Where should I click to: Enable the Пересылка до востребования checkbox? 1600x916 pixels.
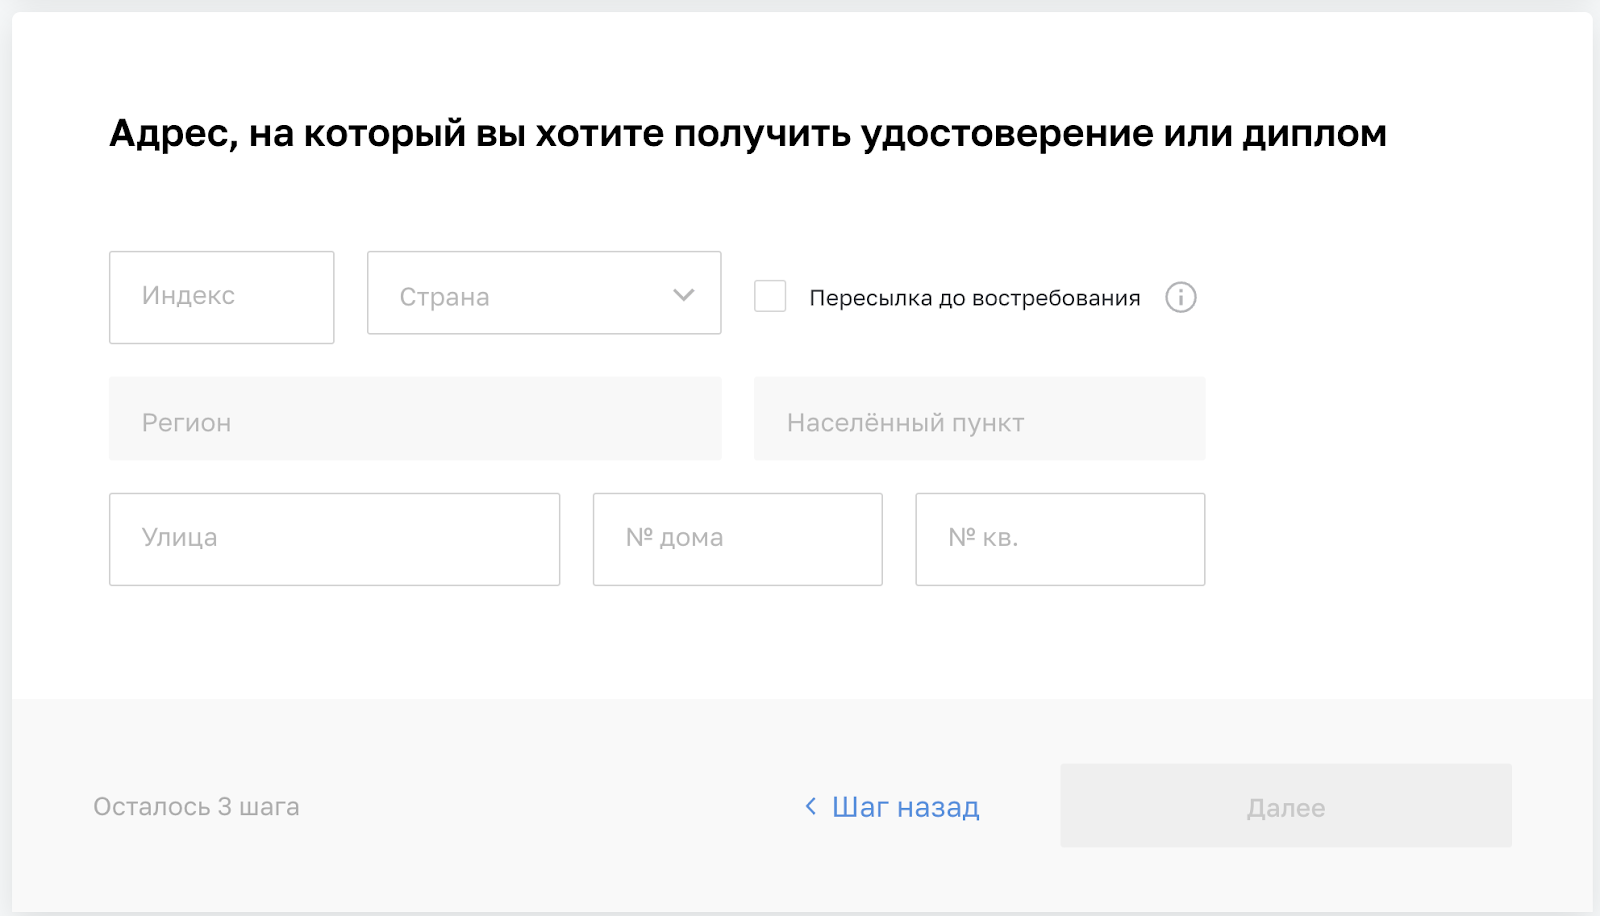point(770,296)
